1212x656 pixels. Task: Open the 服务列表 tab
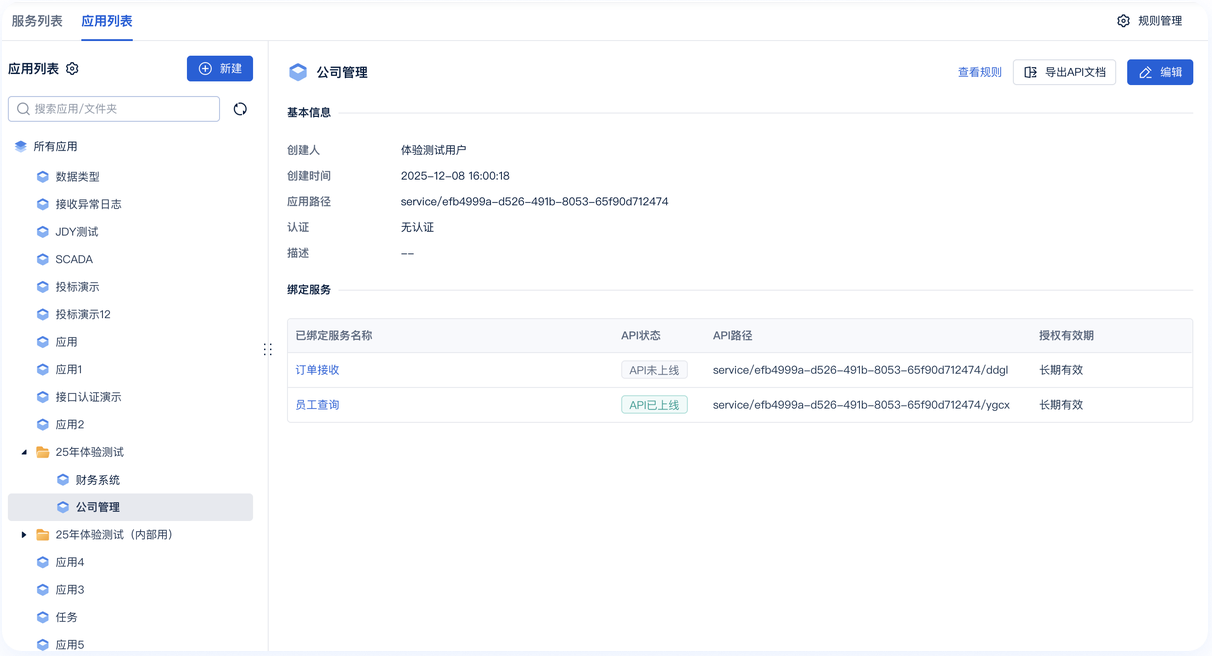pyautogui.click(x=37, y=21)
